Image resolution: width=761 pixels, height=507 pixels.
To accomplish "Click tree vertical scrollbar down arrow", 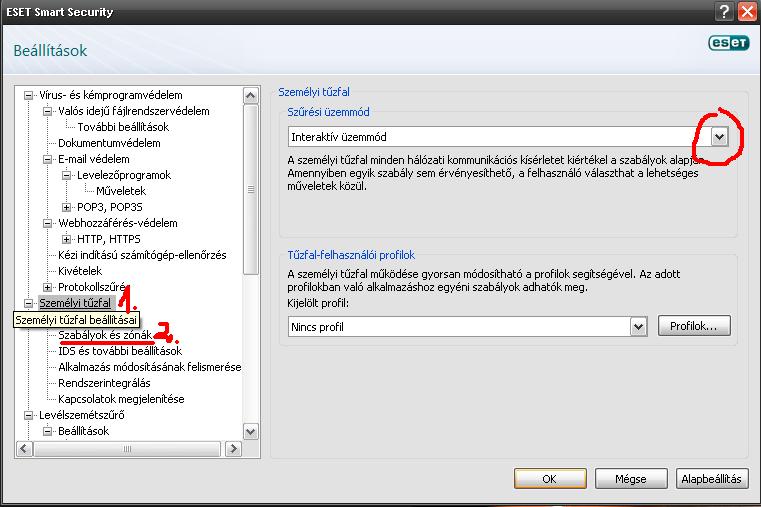I will pyautogui.click(x=250, y=431).
